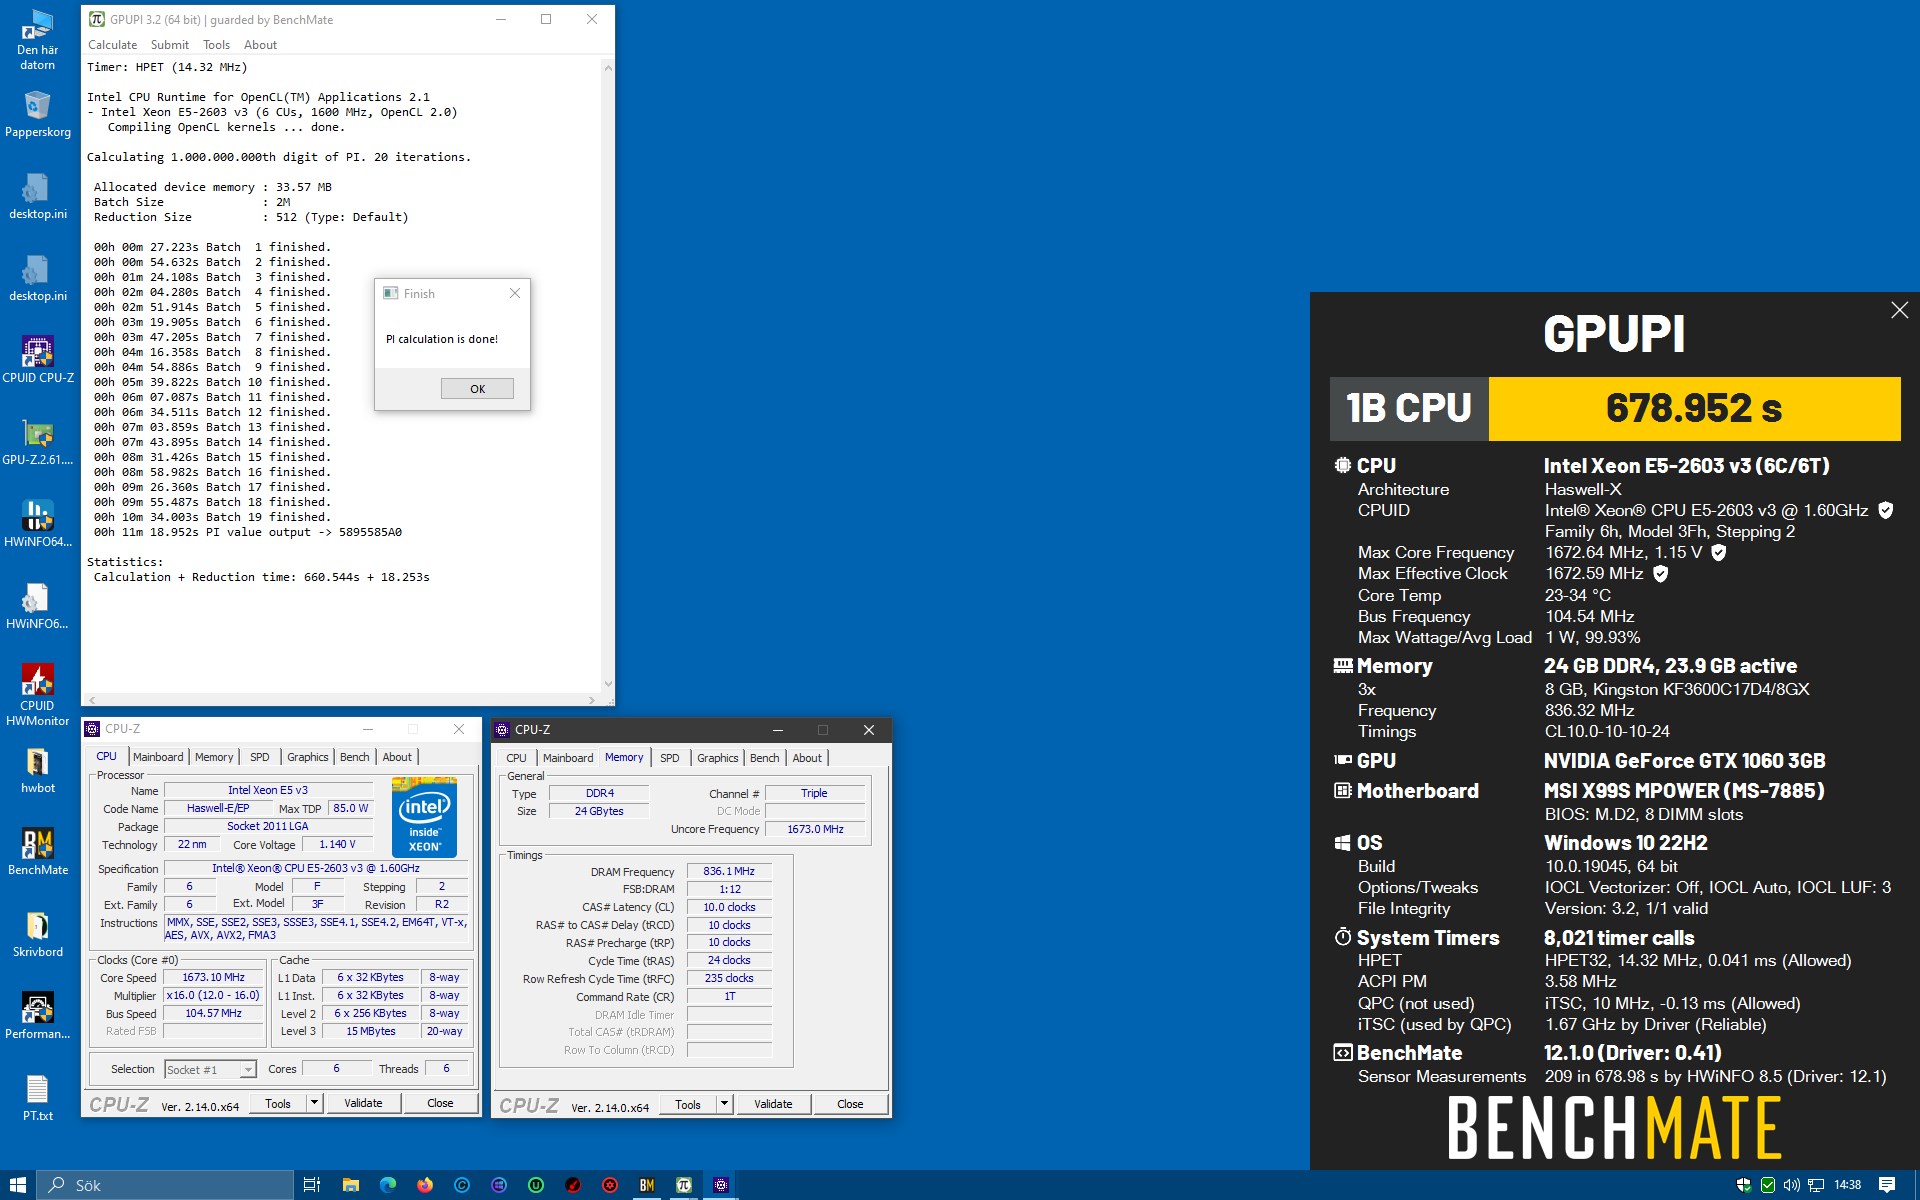Click the Uncore Frequency 1673.0 MHz value
The height and width of the screenshot is (1200, 1920).
[815, 829]
